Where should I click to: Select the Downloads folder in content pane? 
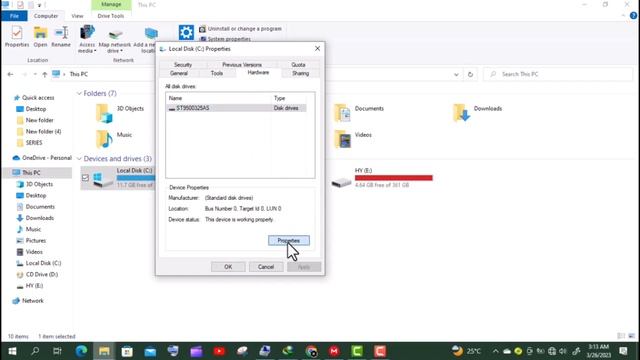point(477,113)
